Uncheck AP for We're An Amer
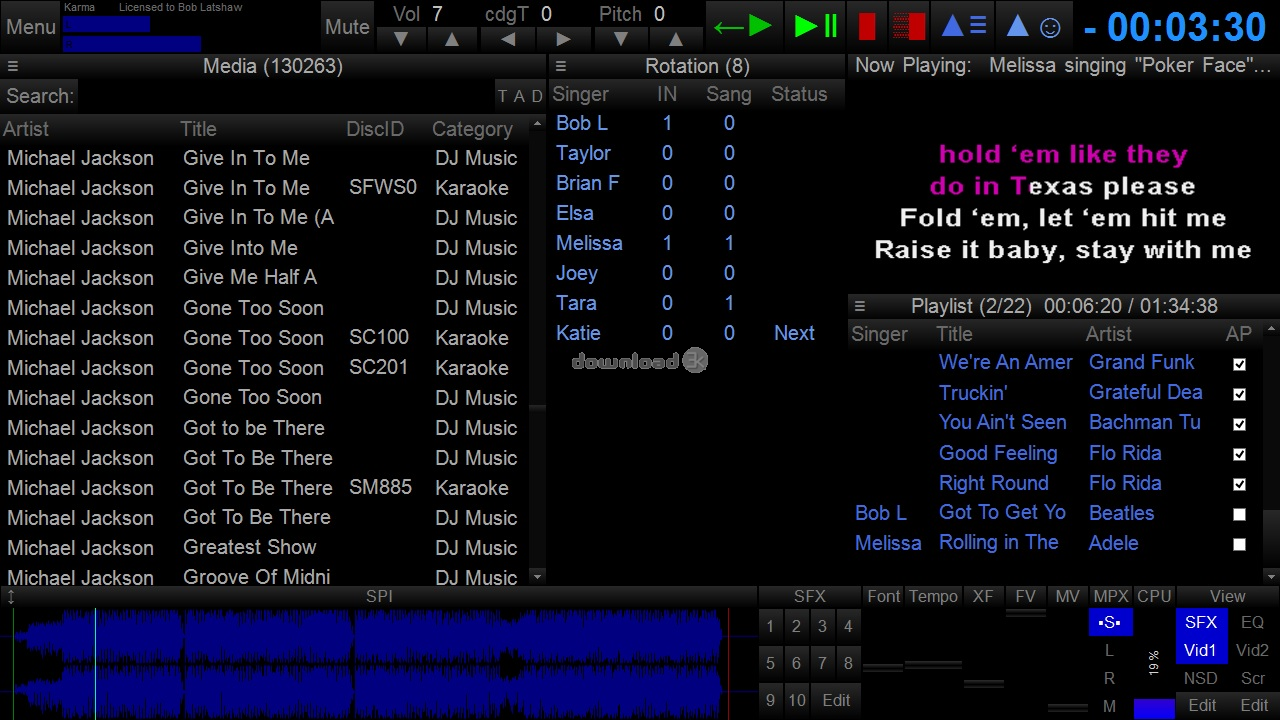The width and height of the screenshot is (1280, 720). pyautogui.click(x=1239, y=364)
